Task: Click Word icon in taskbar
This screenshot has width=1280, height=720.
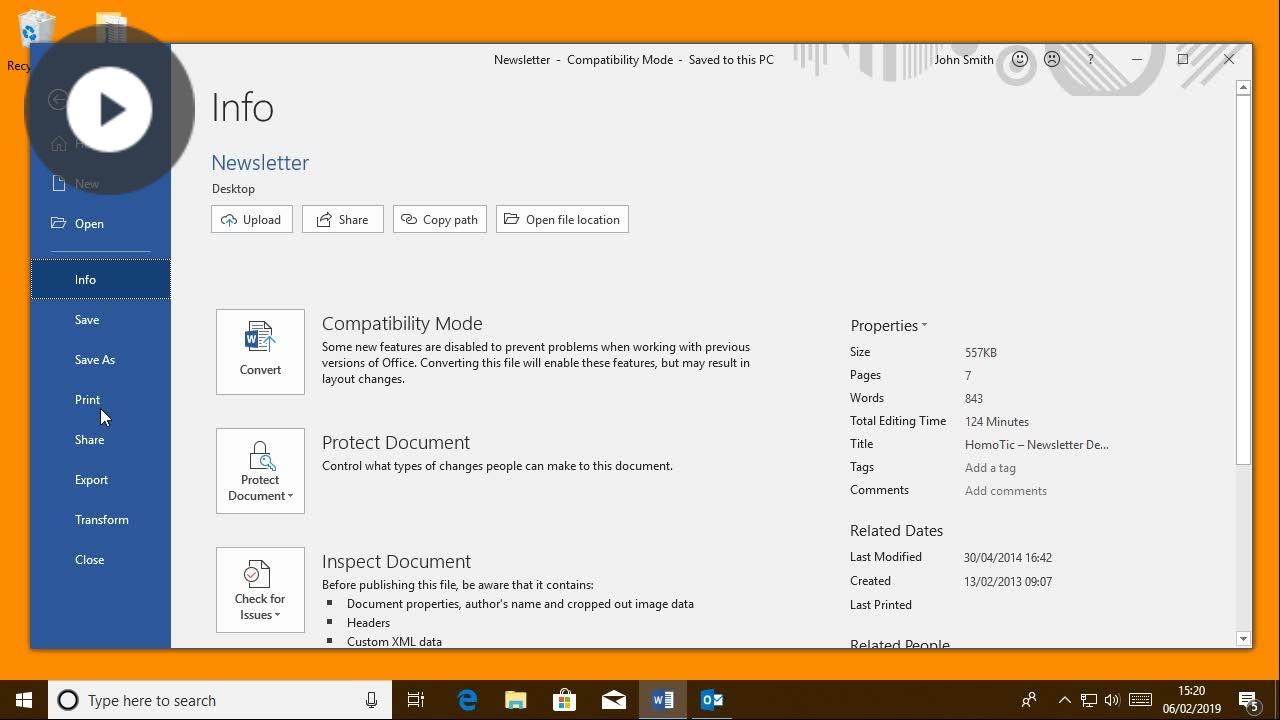Action: 663,700
